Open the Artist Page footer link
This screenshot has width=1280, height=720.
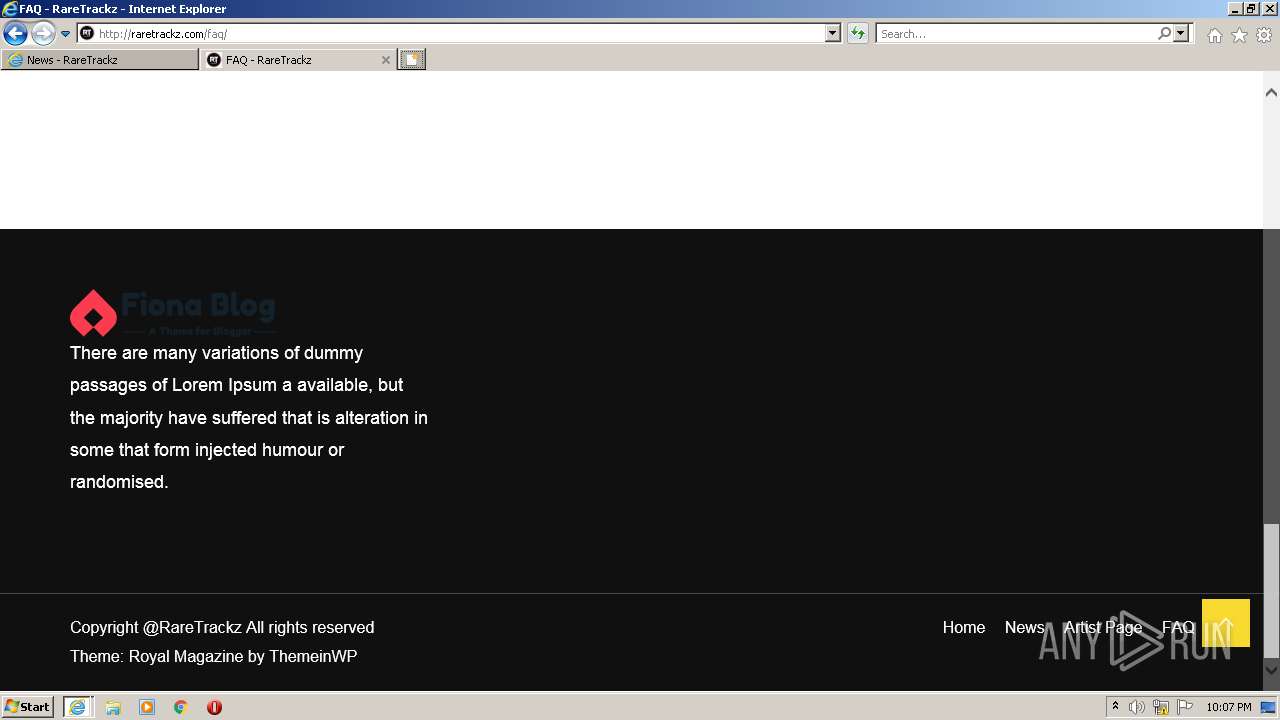1103,627
